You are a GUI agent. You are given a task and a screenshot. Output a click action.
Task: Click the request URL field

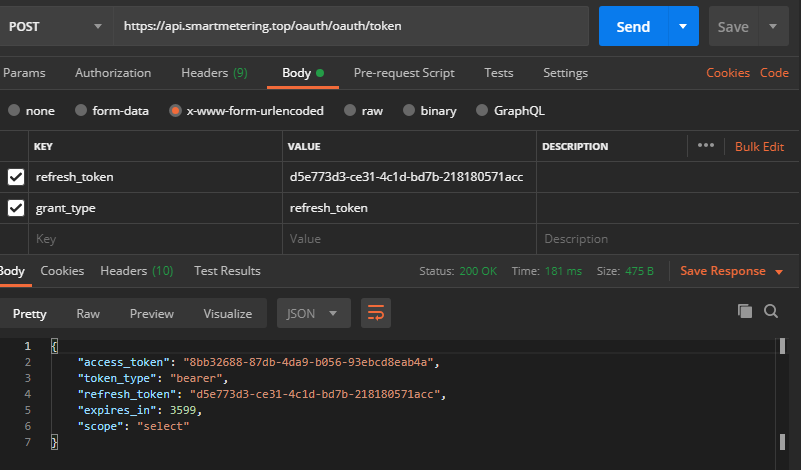pyautogui.click(x=351, y=26)
